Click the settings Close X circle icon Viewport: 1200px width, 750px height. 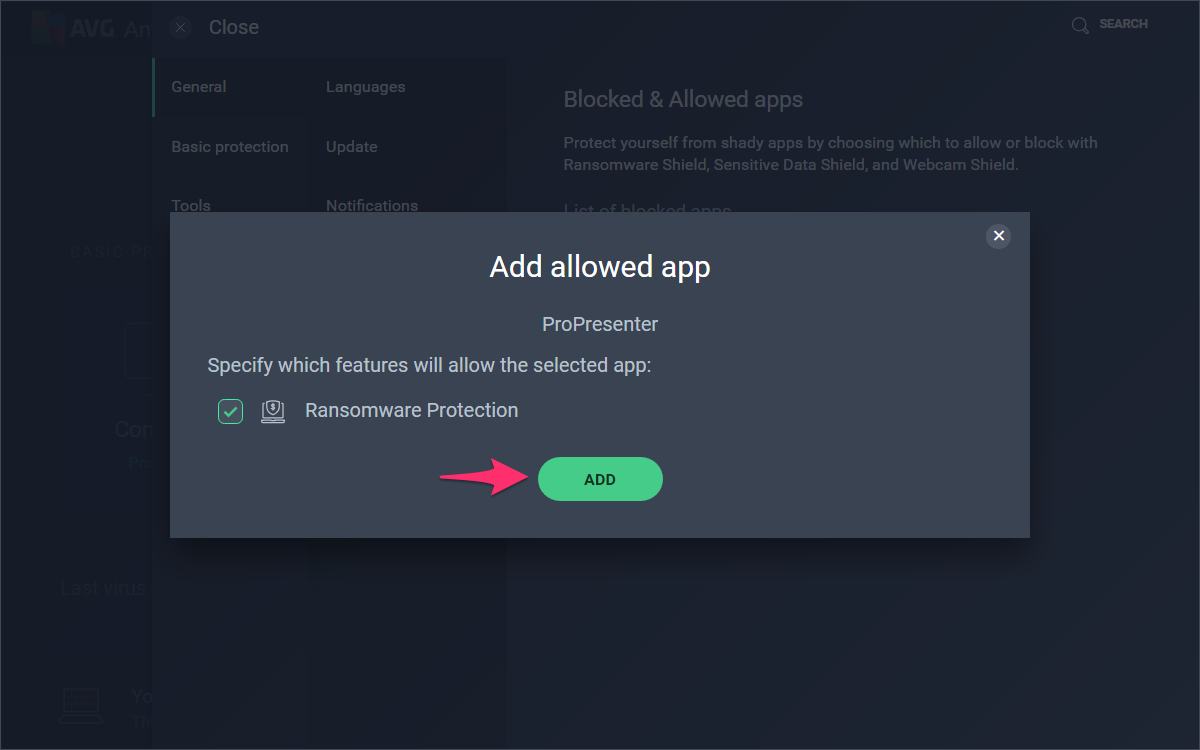(x=180, y=27)
